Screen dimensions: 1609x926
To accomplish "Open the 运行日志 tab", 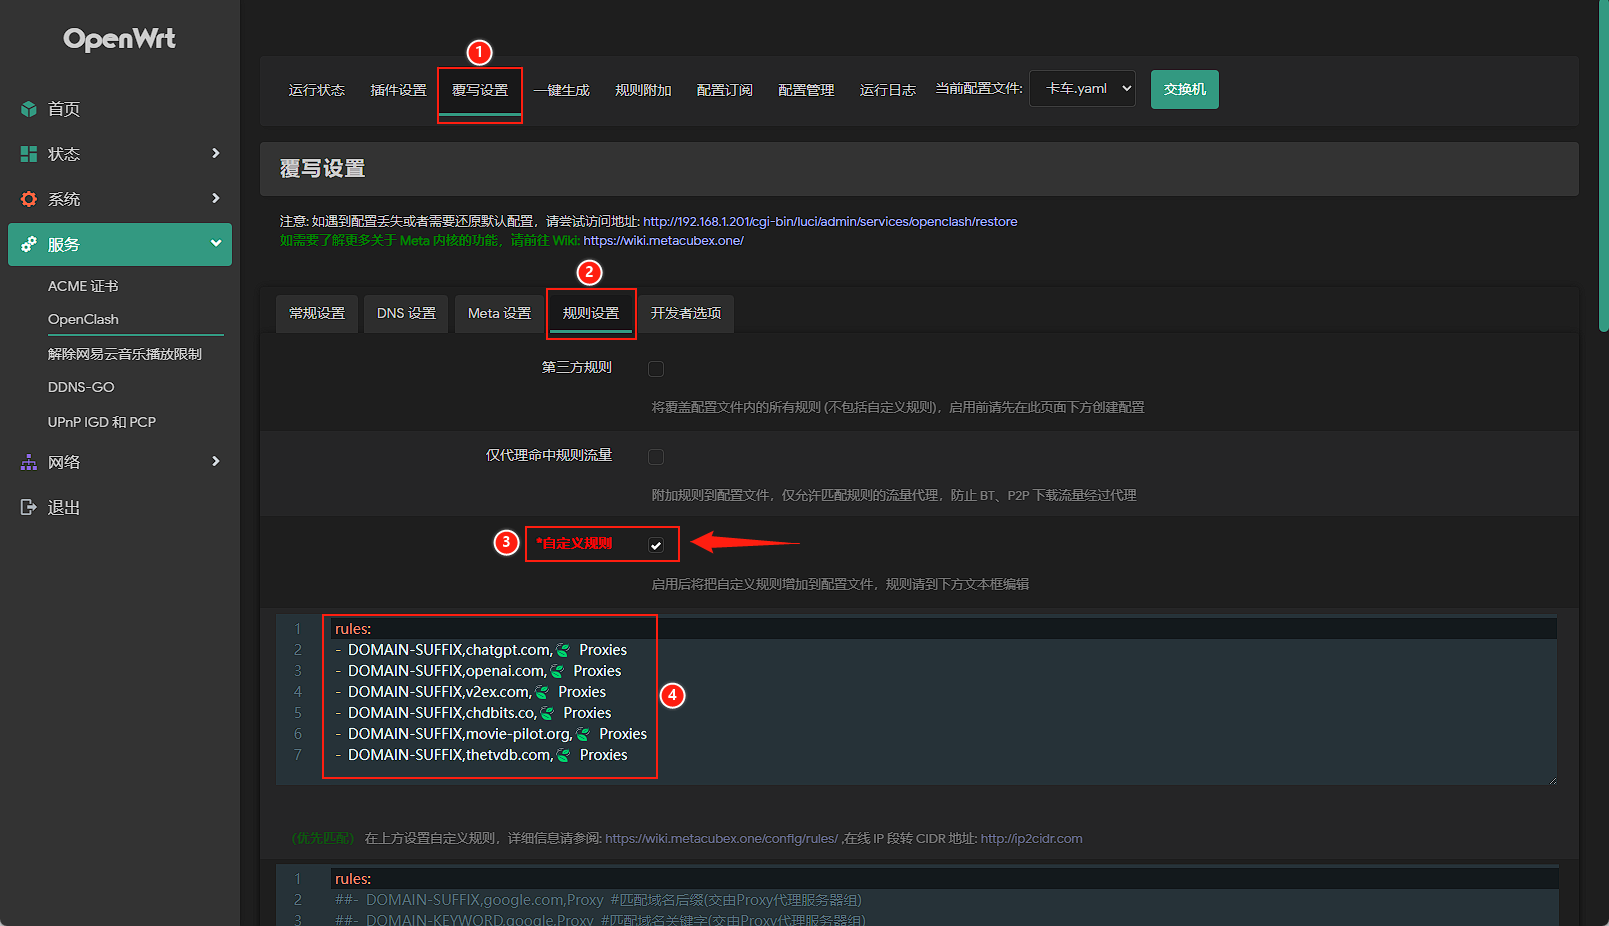I will (x=888, y=90).
